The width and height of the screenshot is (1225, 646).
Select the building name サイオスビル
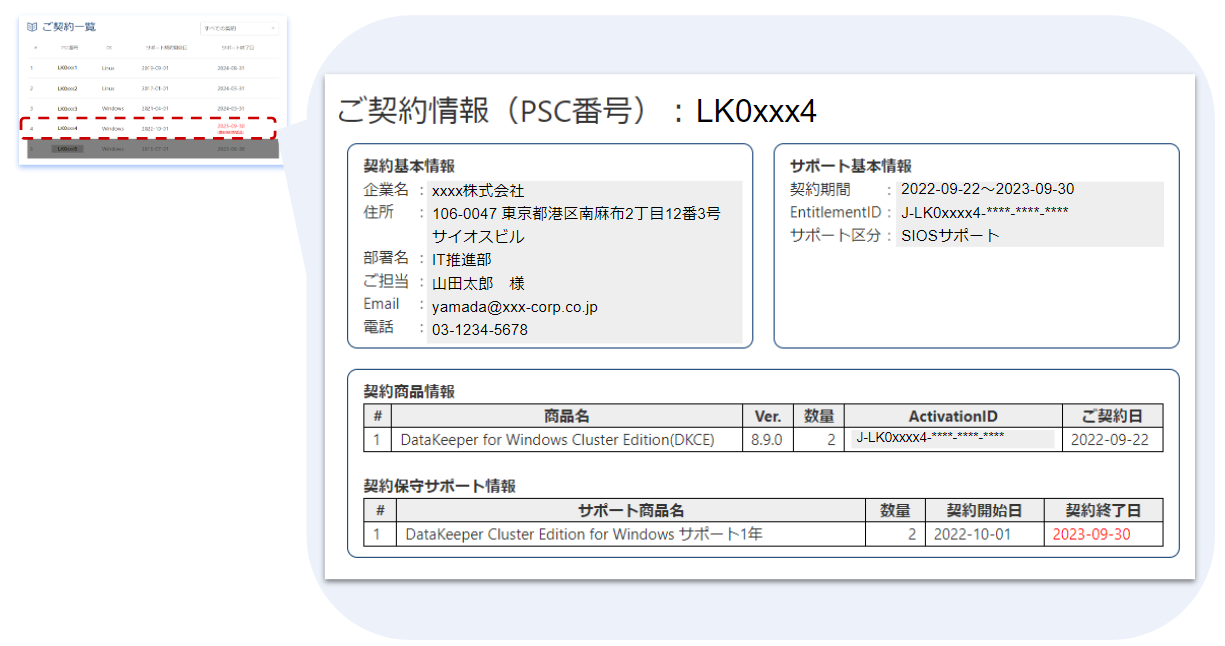(478, 237)
